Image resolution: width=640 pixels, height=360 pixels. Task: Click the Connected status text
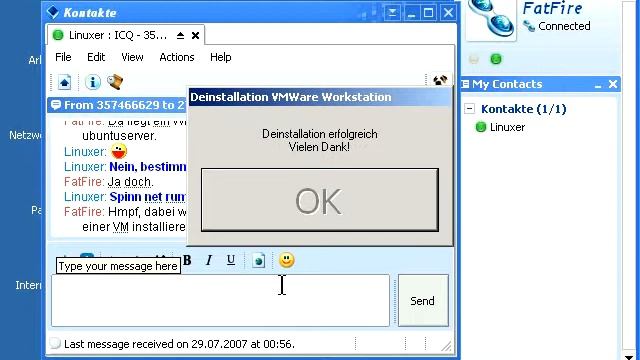[564, 26]
